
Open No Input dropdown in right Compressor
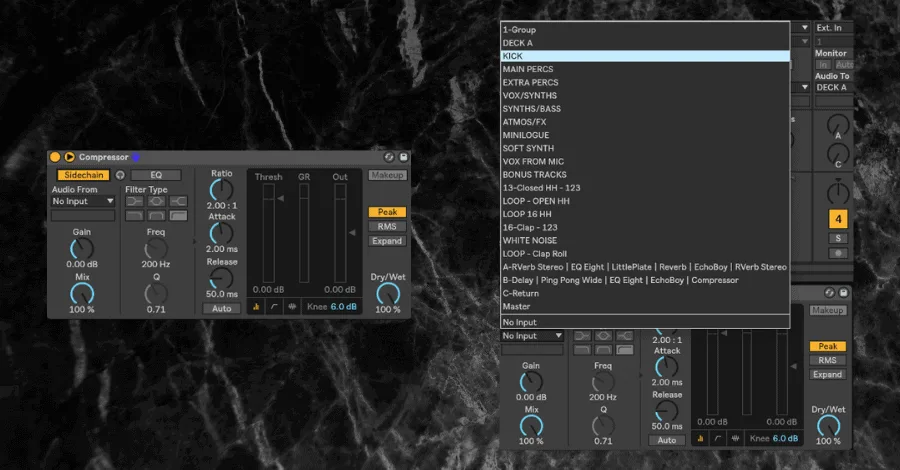pyautogui.click(x=532, y=336)
